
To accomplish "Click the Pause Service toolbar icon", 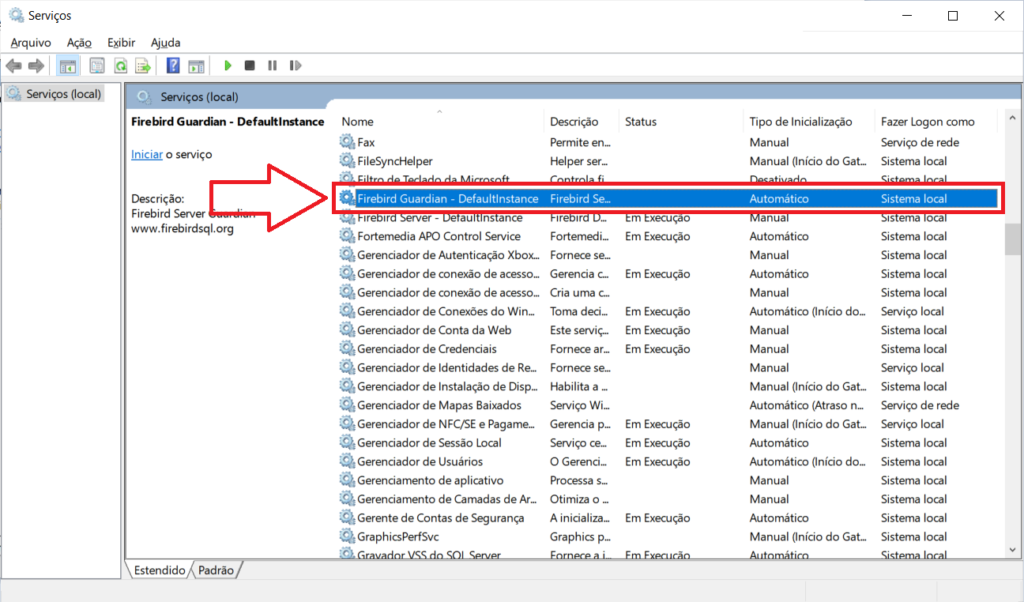I will click(272, 66).
